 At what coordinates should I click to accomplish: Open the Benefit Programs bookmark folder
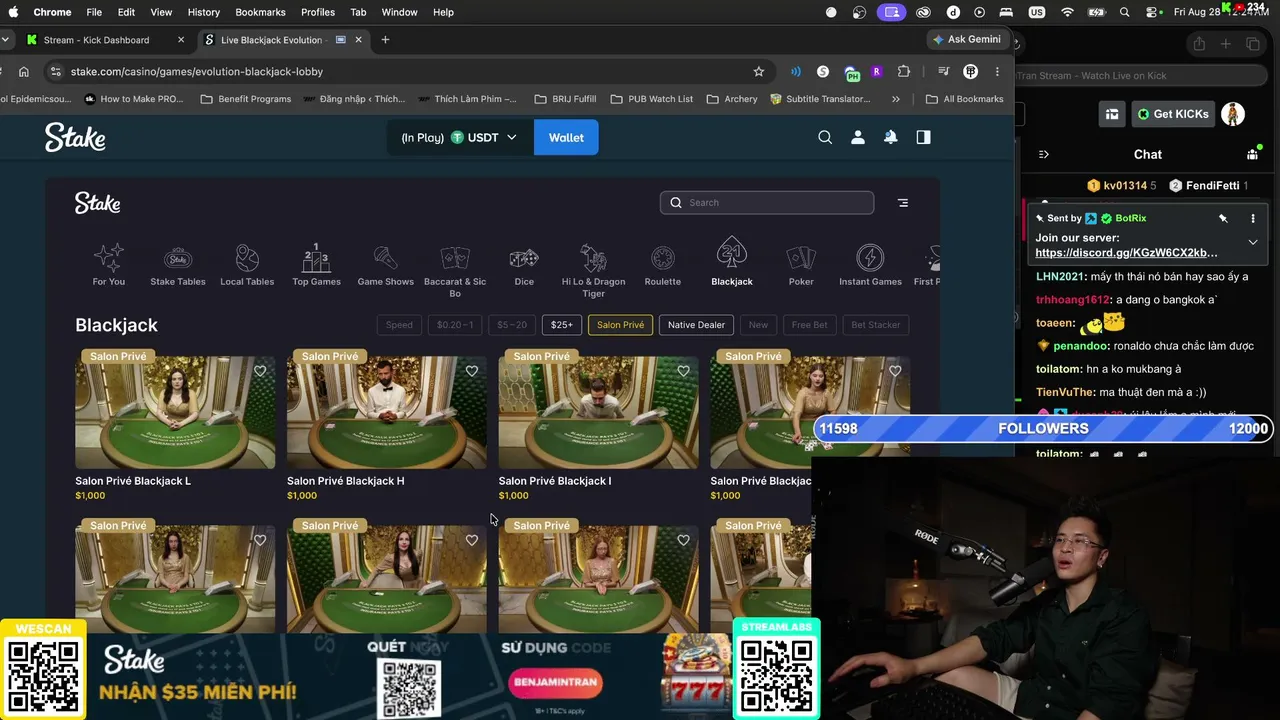click(246, 99)
